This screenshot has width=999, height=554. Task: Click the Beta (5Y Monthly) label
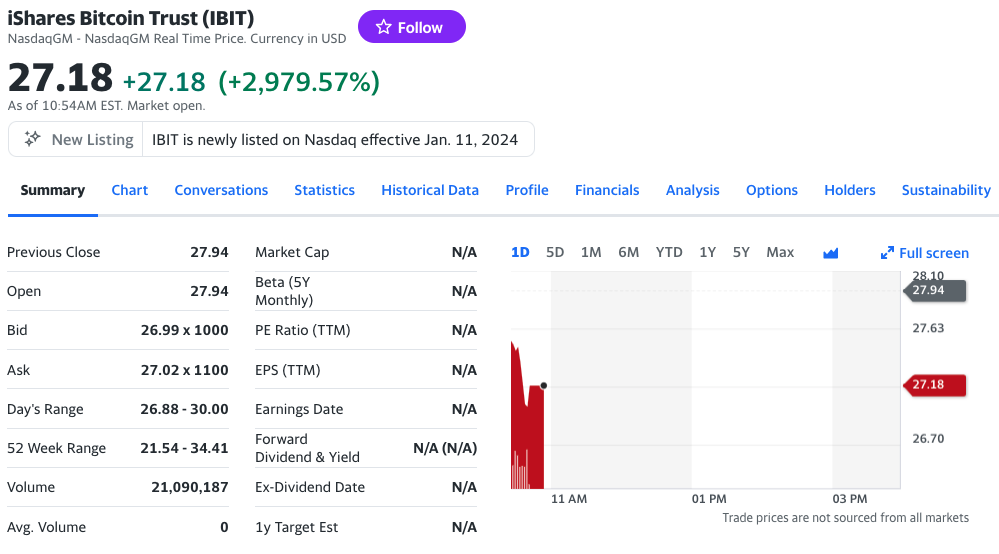[284, 291]
